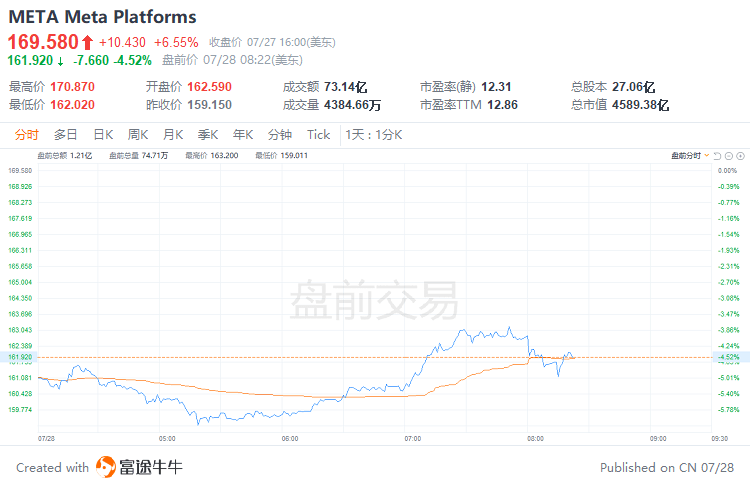The height and width of the screenshot is (488, 750).
Task: Click the chart zoom-out minus icon
Action: (x=729, y=156)
